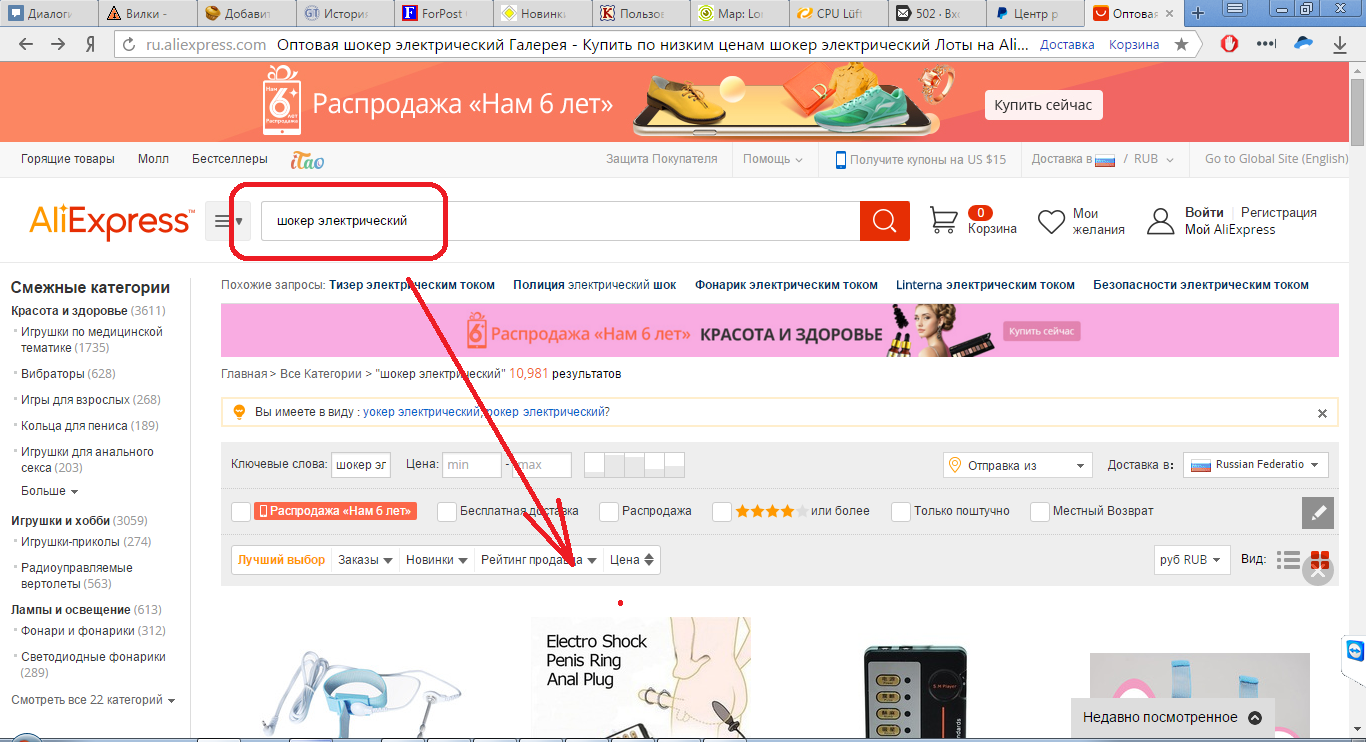
Task: Sort results by 'Цена'
Action: [632, 560]
